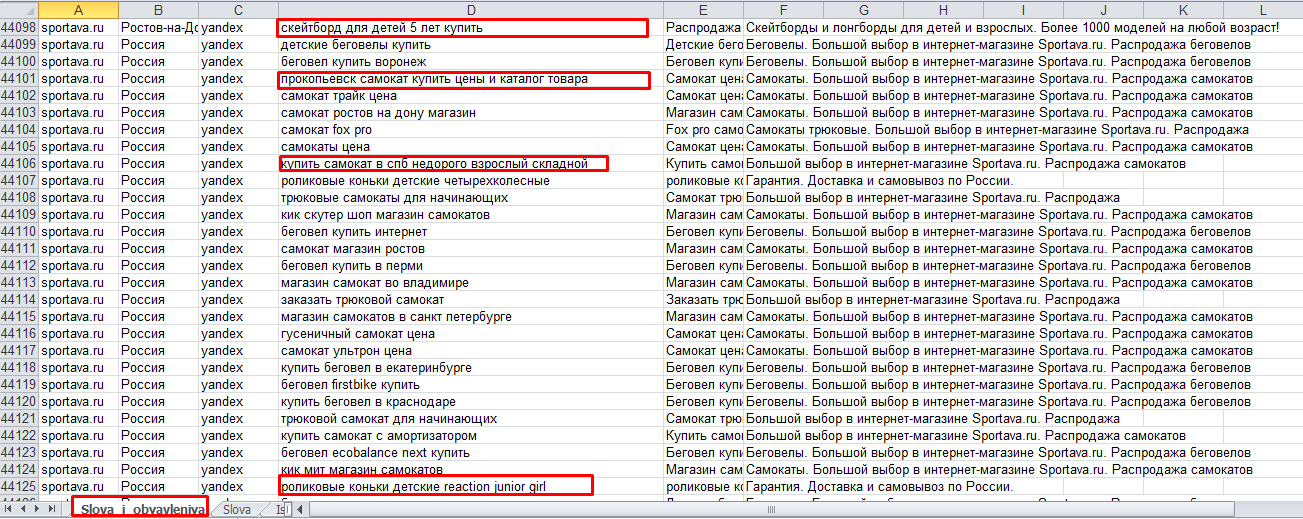The image size is (1303, 519).
Task: Click cell 'прокопьевск самокат купить цены и каталог товара'
Action: tap(470, 79)
